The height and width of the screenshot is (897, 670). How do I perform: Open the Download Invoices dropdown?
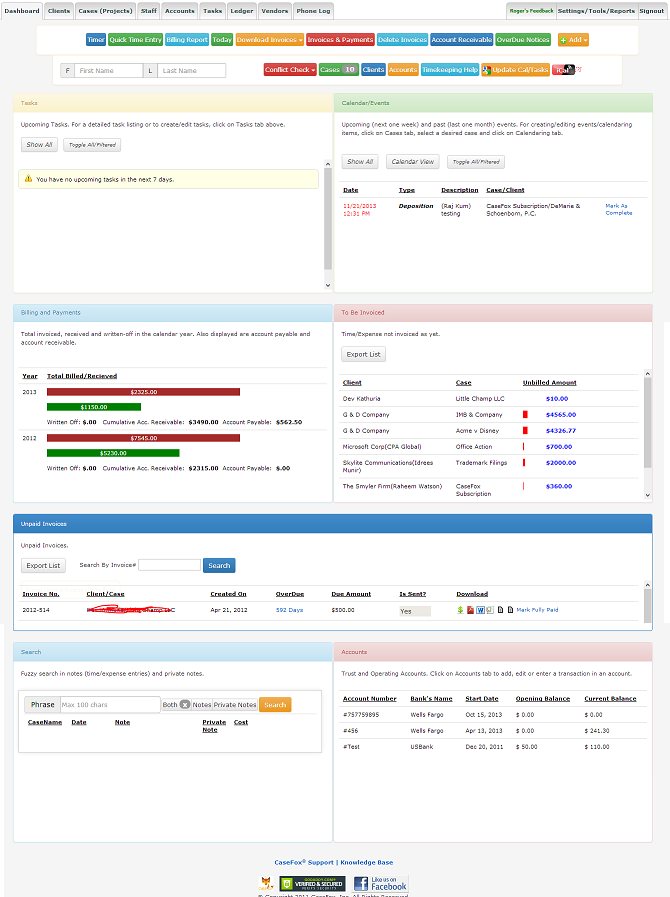268,40
